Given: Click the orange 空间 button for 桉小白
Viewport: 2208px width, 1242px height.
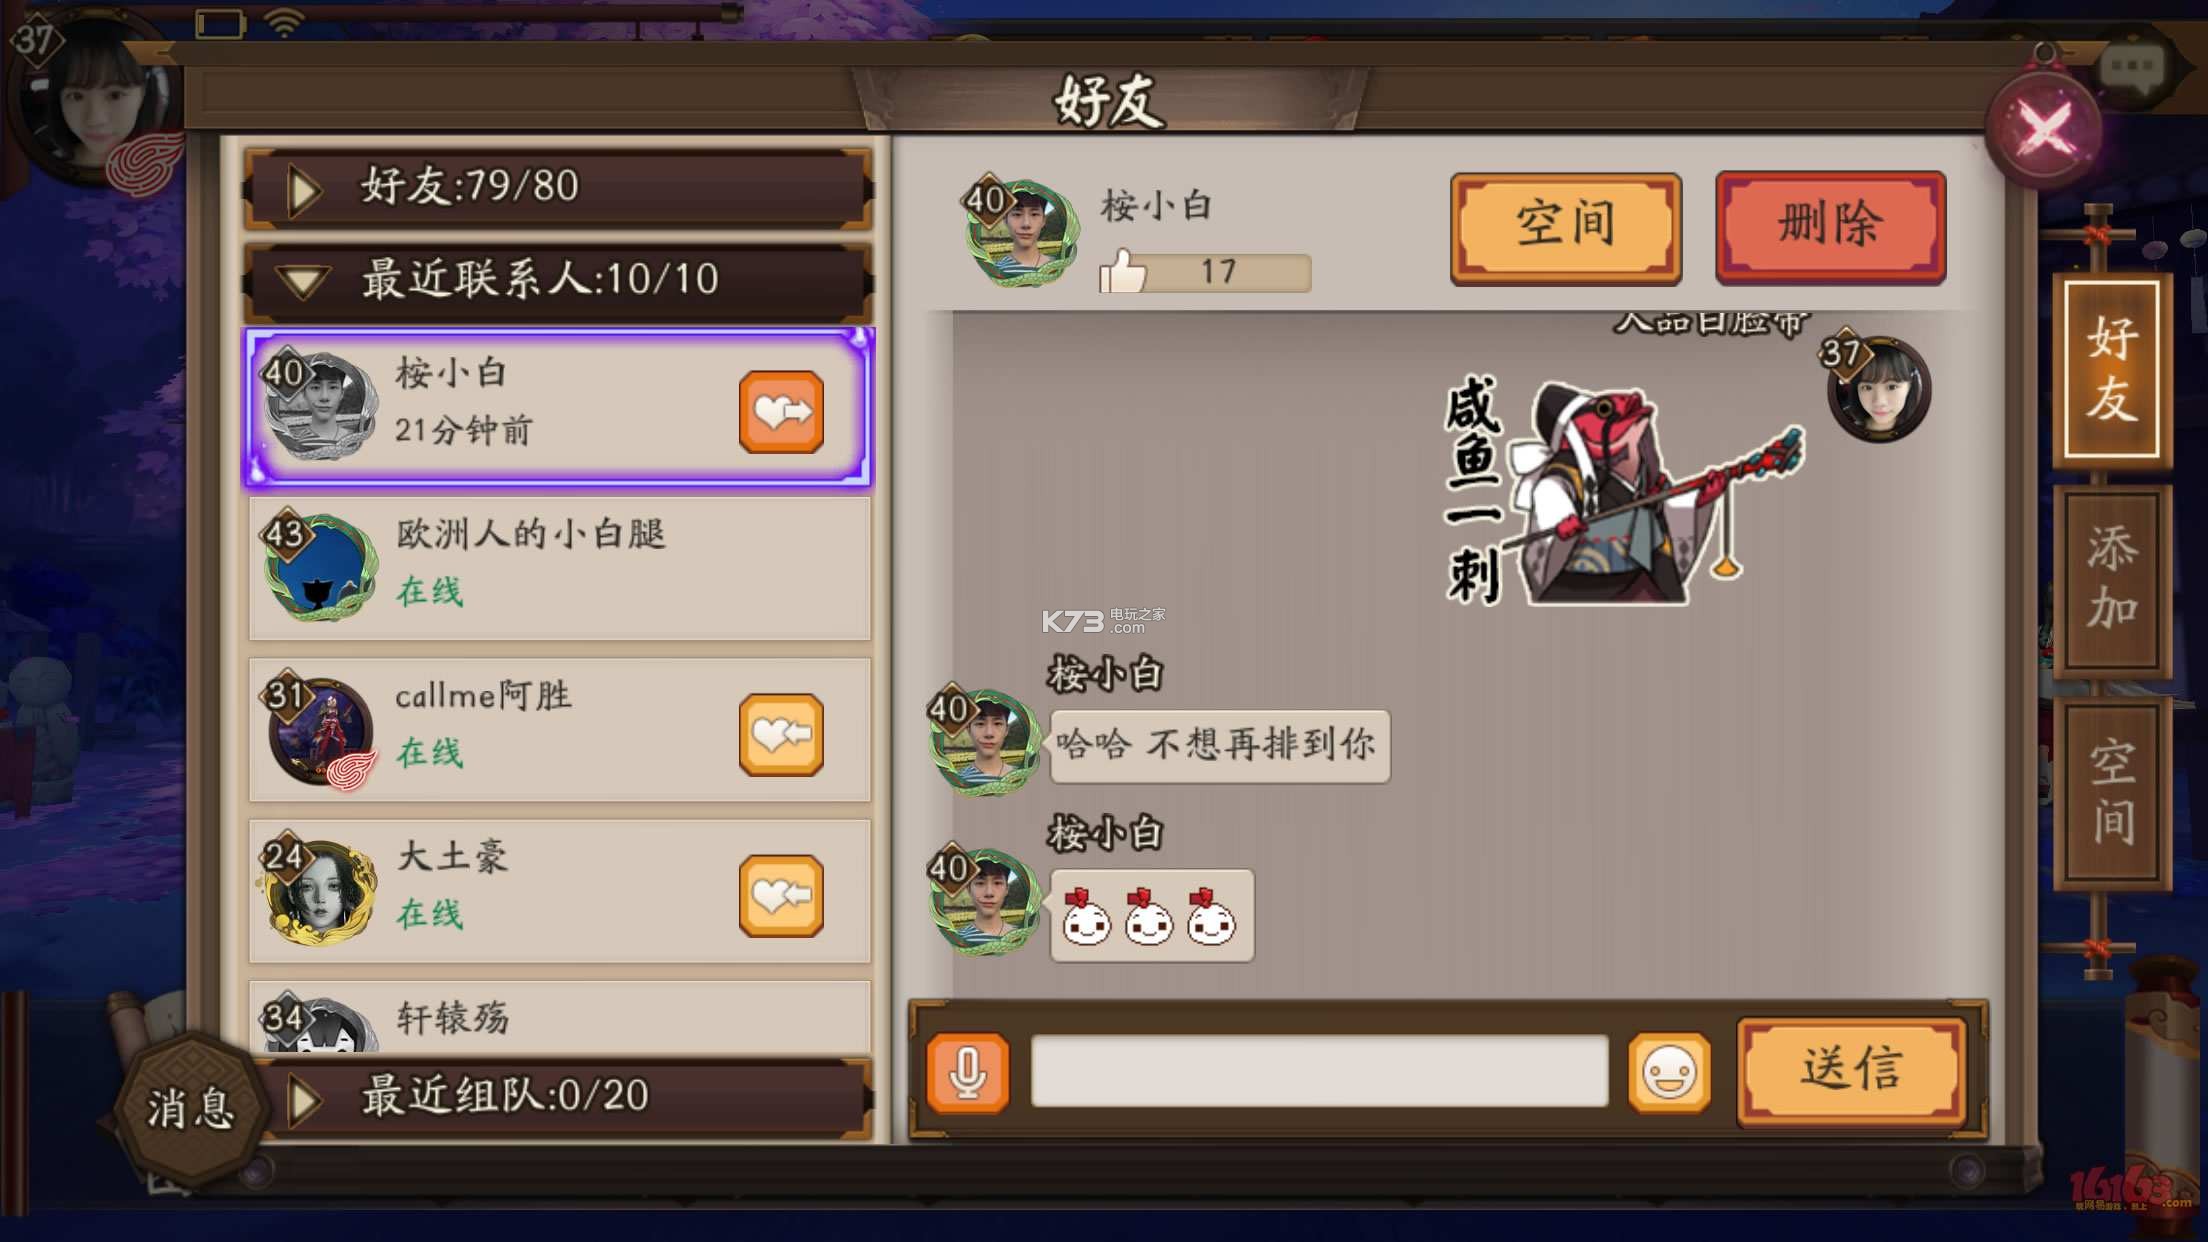Looking at the screenshot, I should (x=1566, y=226).
